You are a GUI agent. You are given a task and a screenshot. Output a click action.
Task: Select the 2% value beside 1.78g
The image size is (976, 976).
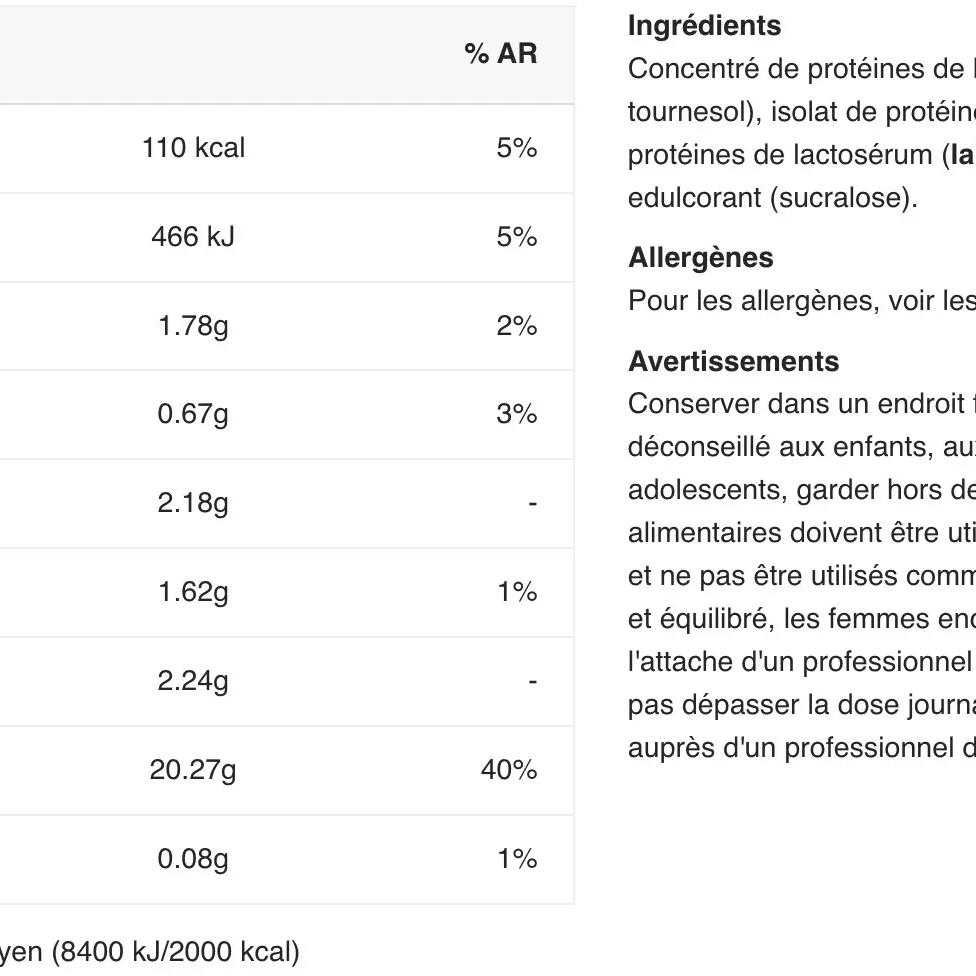[x=516, y=326]
